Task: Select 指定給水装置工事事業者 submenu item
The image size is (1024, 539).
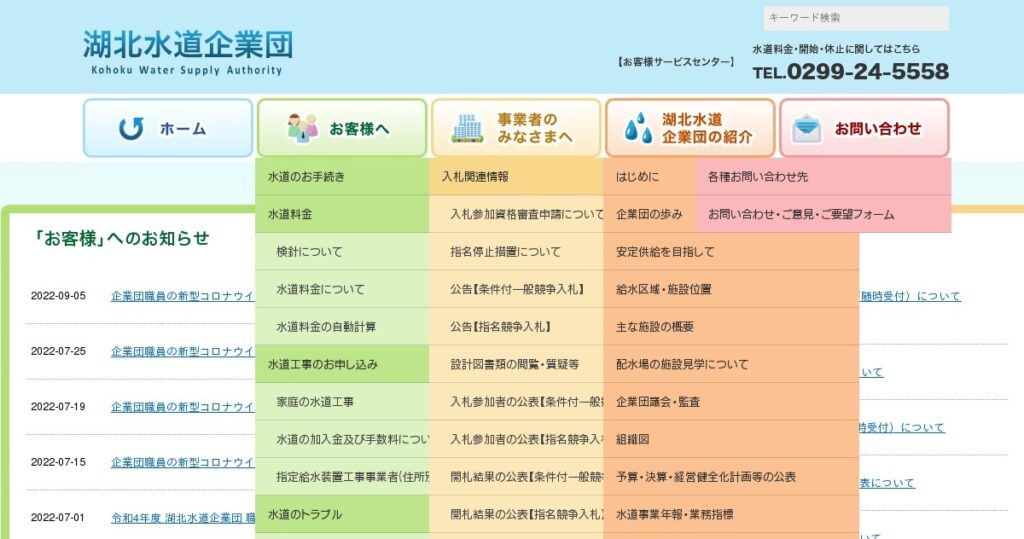Action: [x=342, y=477]
